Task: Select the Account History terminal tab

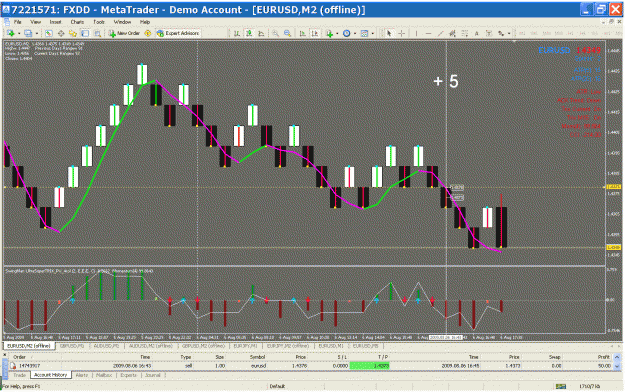Action: point(50,375)
